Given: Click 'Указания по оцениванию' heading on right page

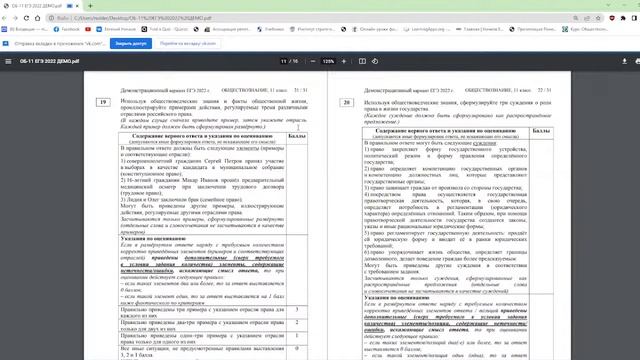Looking at the screenshot, I should tap(396, 298).
